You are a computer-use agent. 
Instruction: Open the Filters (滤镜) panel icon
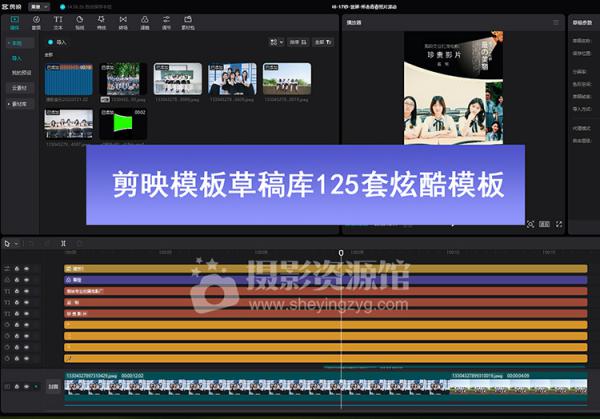point(145,21)
